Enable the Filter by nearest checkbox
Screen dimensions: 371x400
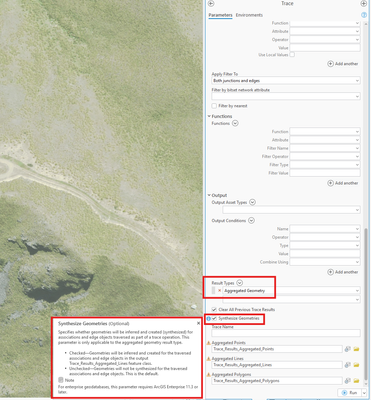(x=214, y=106)
